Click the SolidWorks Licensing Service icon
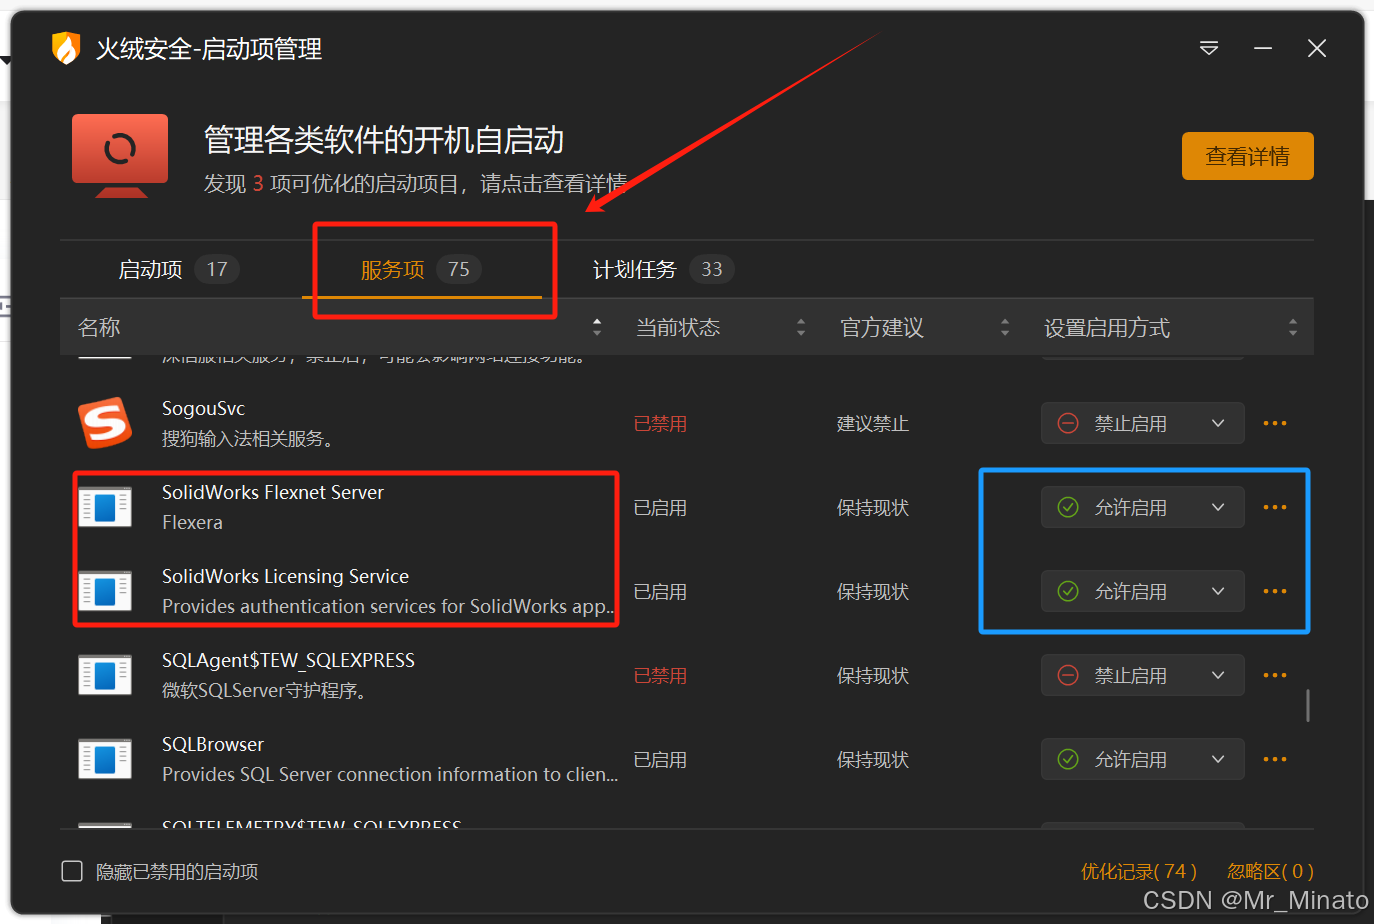Screen dimensions: 1374x924 pos(105,591)
